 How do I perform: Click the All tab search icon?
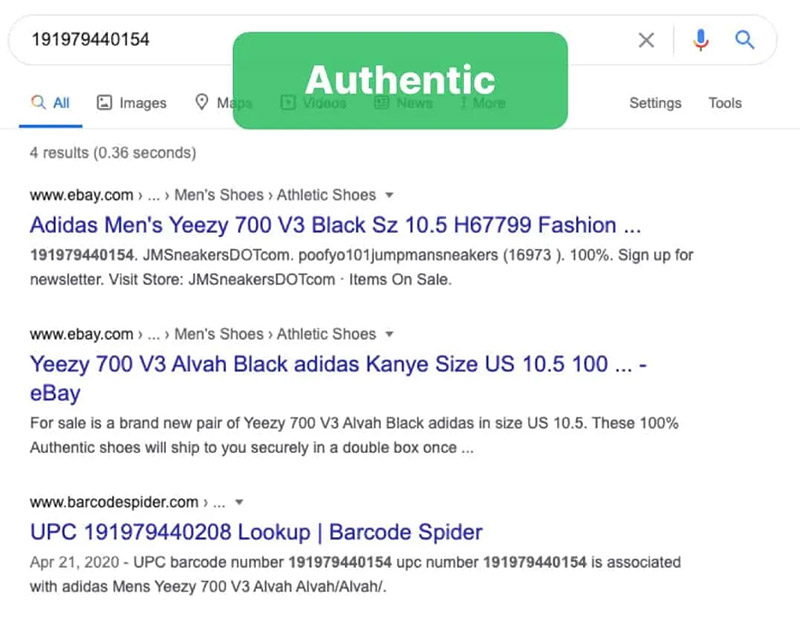coord(38,103)
